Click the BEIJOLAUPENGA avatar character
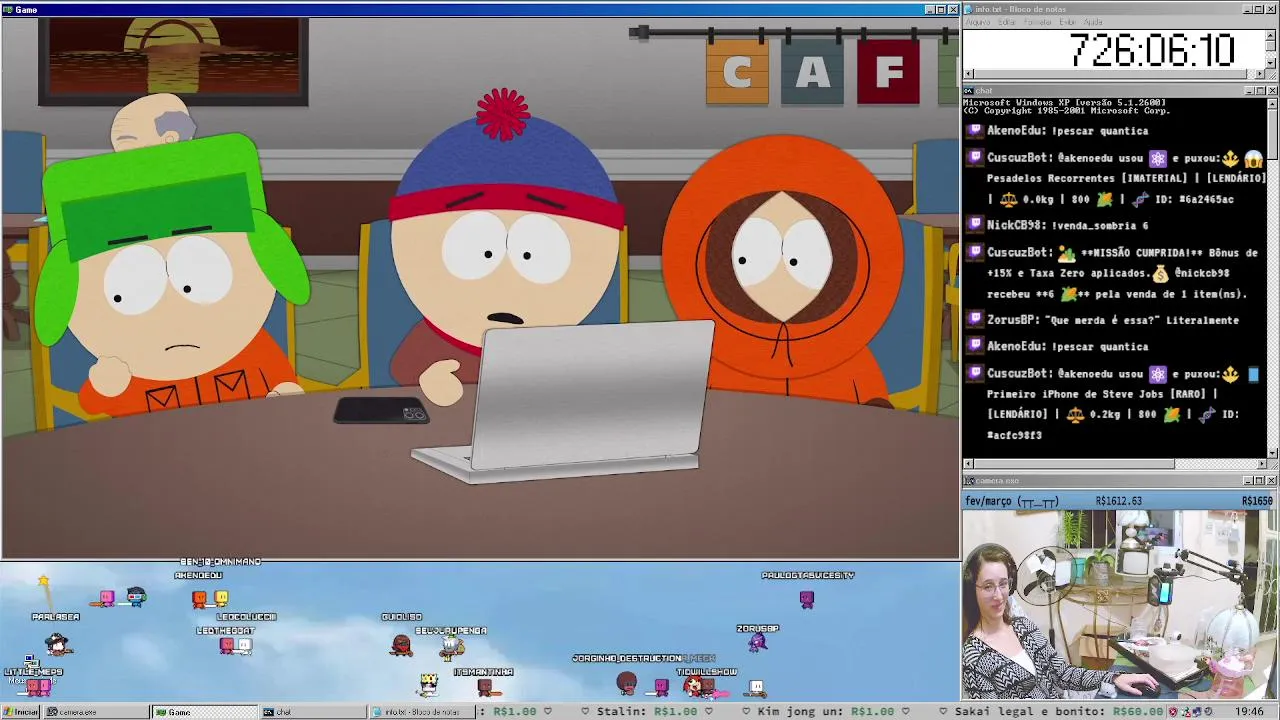Viewport: 1280px width, 720px height. click(x=451, y=648)
